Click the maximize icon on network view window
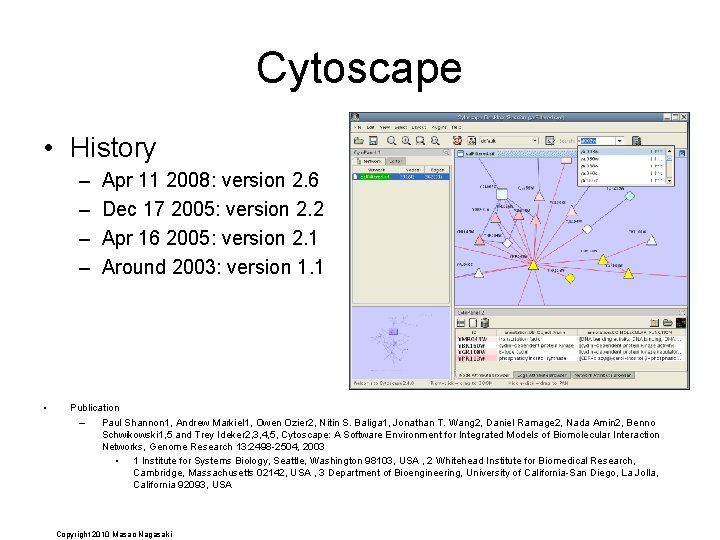This screenshot has width=720, height=540. click(x=682, y=153)
